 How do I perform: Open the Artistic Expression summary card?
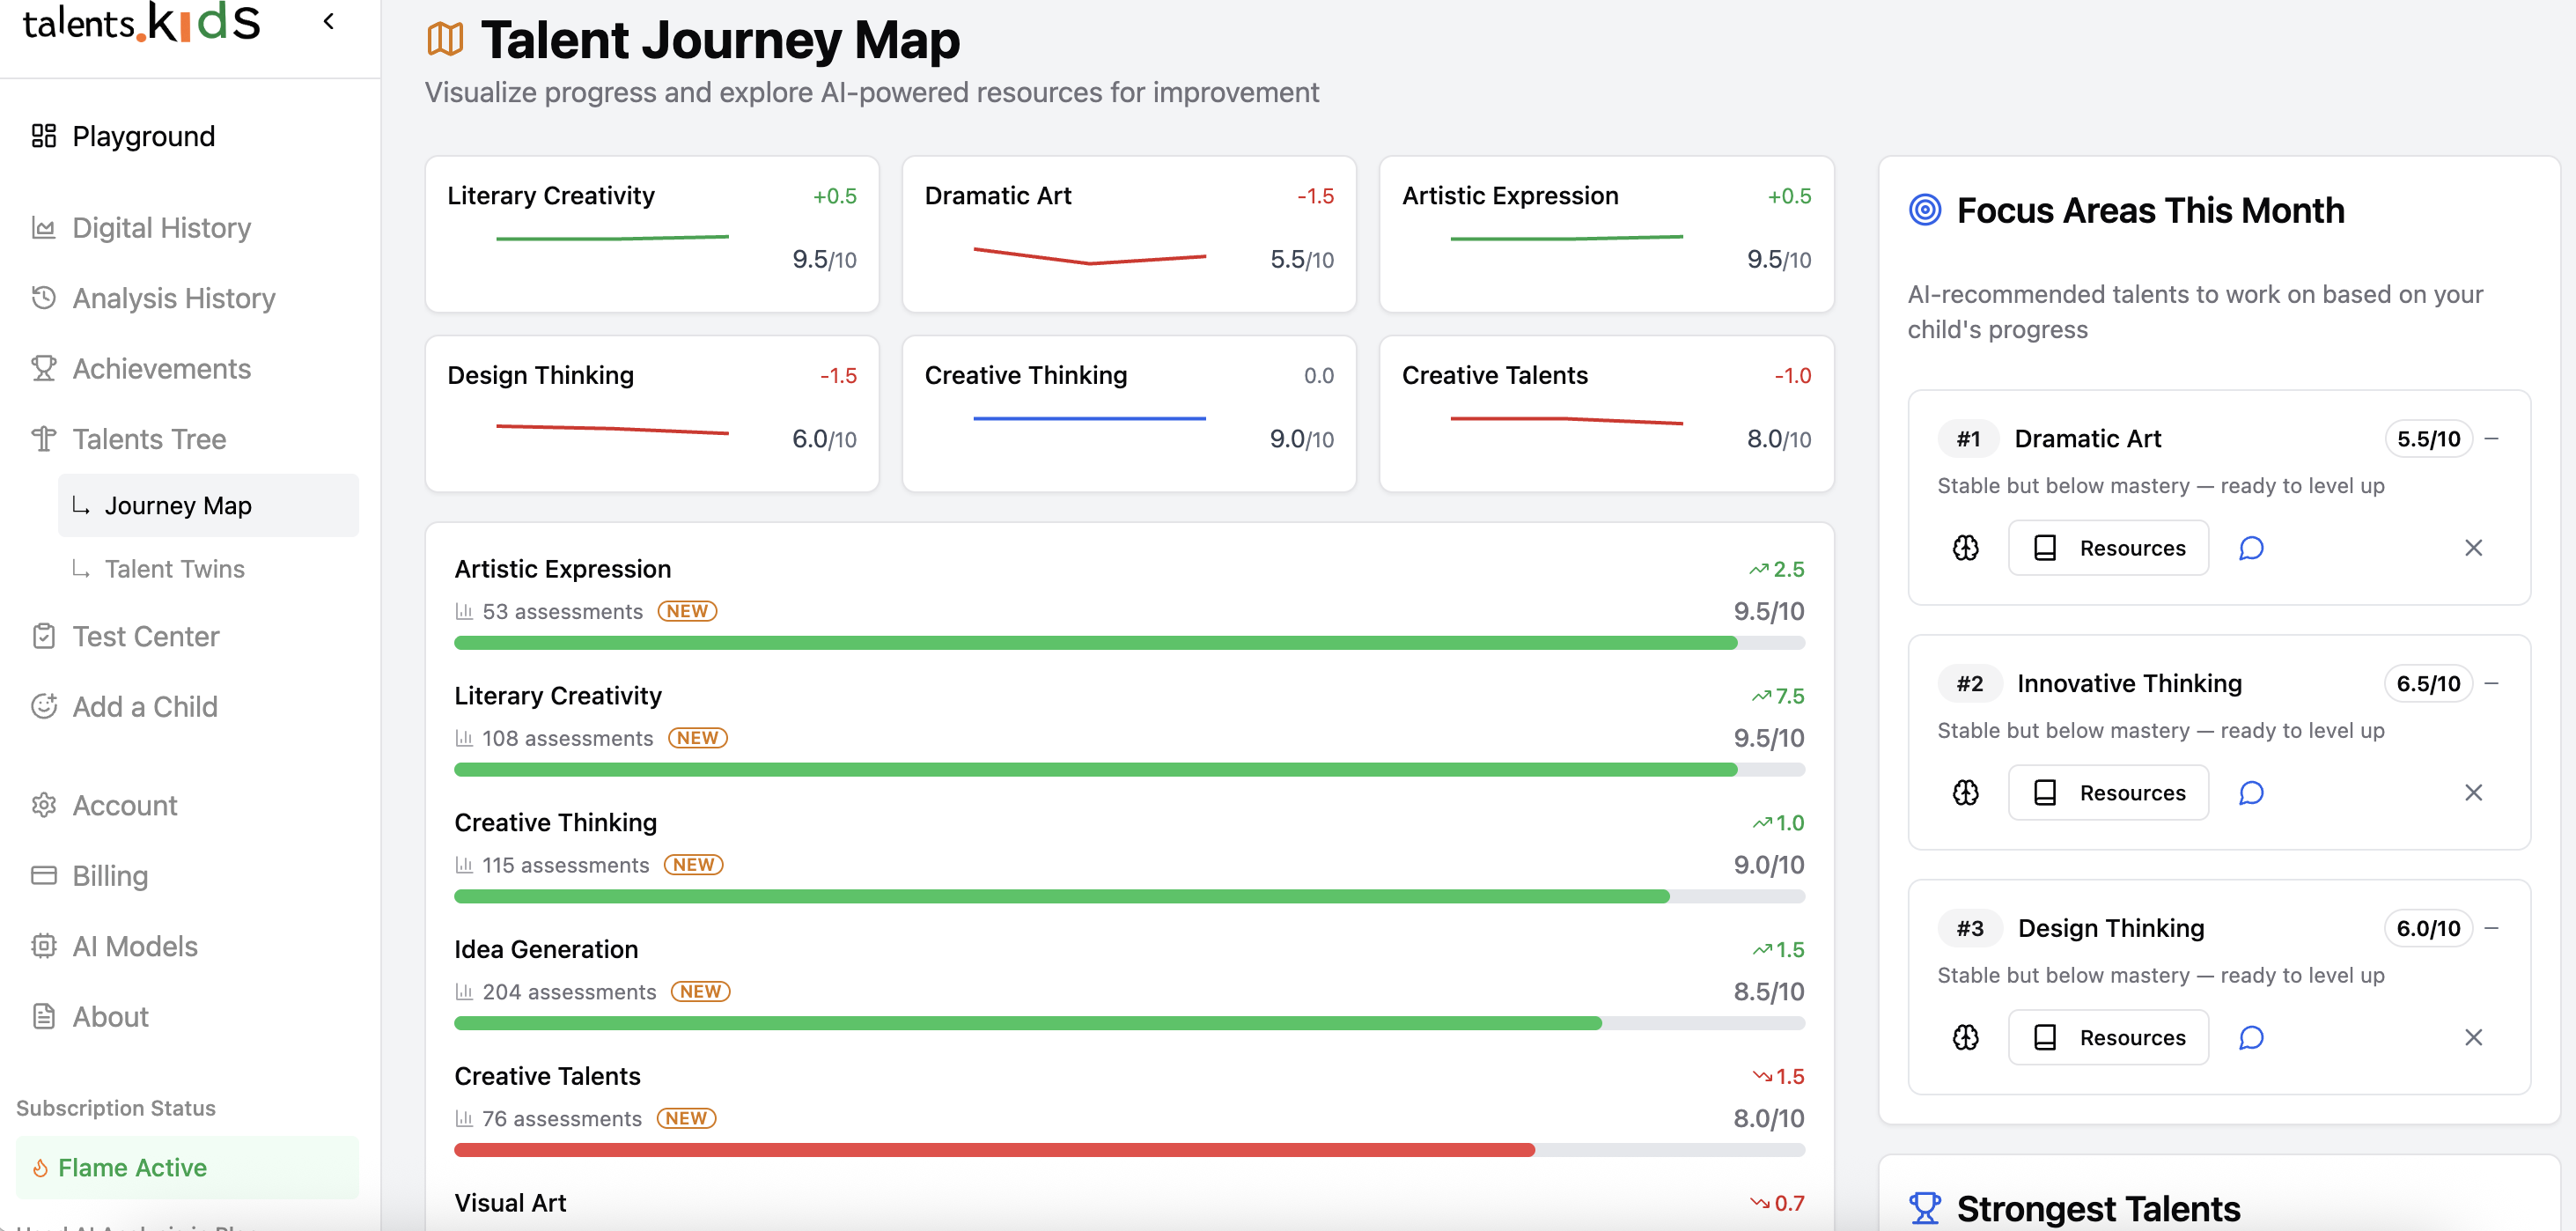pos(1606,233)
